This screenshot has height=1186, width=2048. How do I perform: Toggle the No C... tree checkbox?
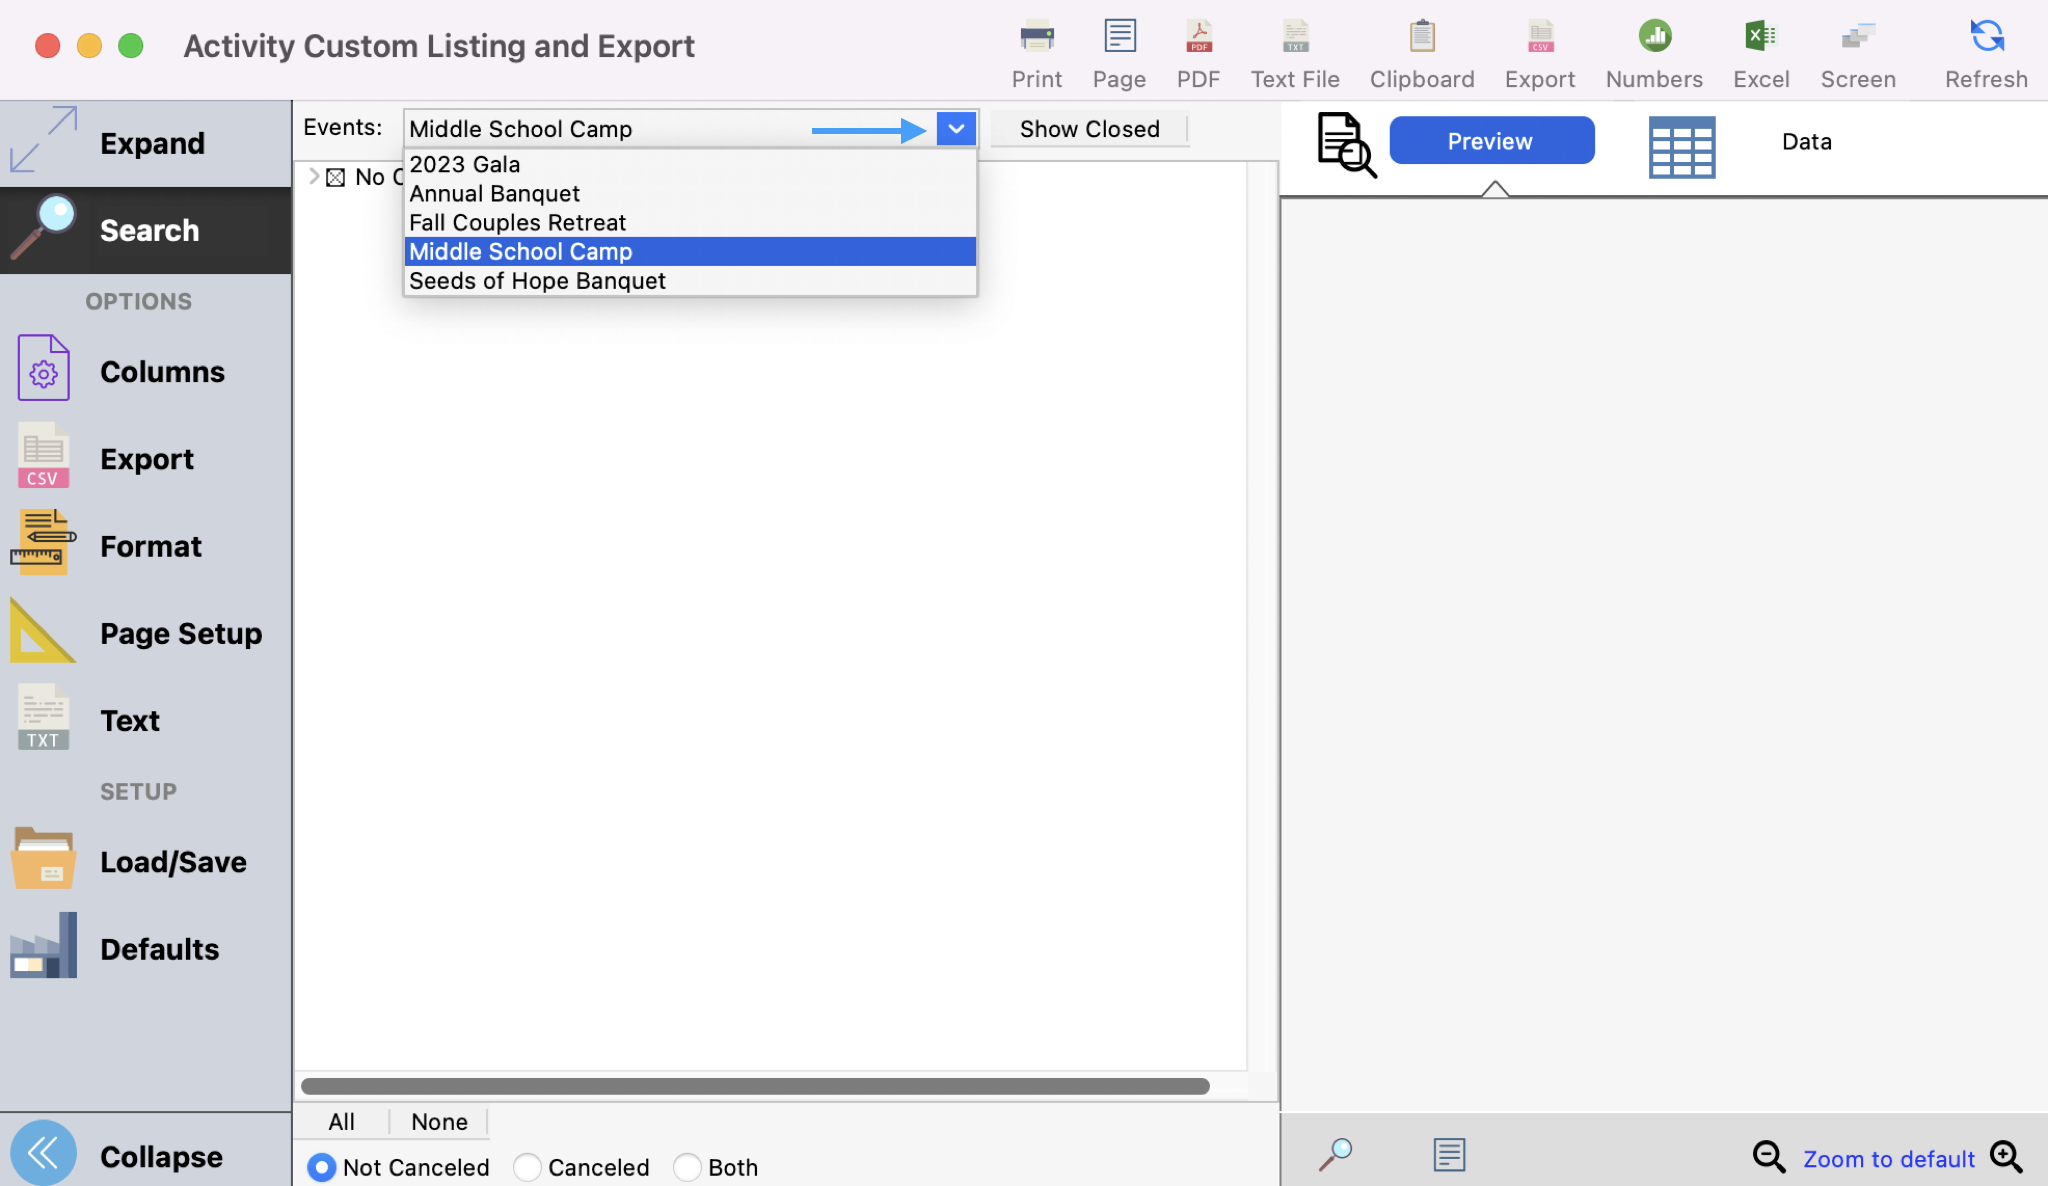(336, 178)
